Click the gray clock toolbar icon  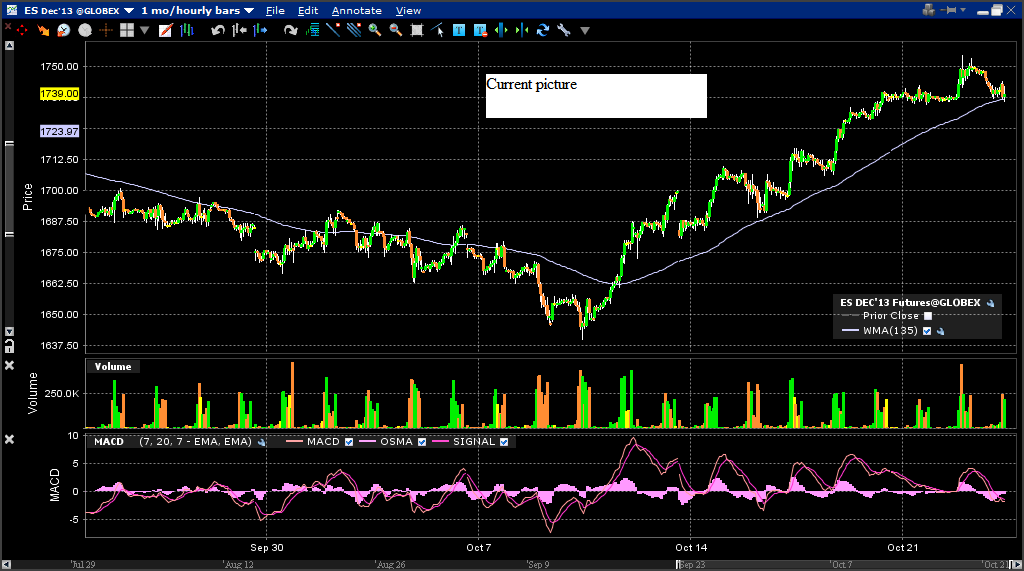[85, 30]
